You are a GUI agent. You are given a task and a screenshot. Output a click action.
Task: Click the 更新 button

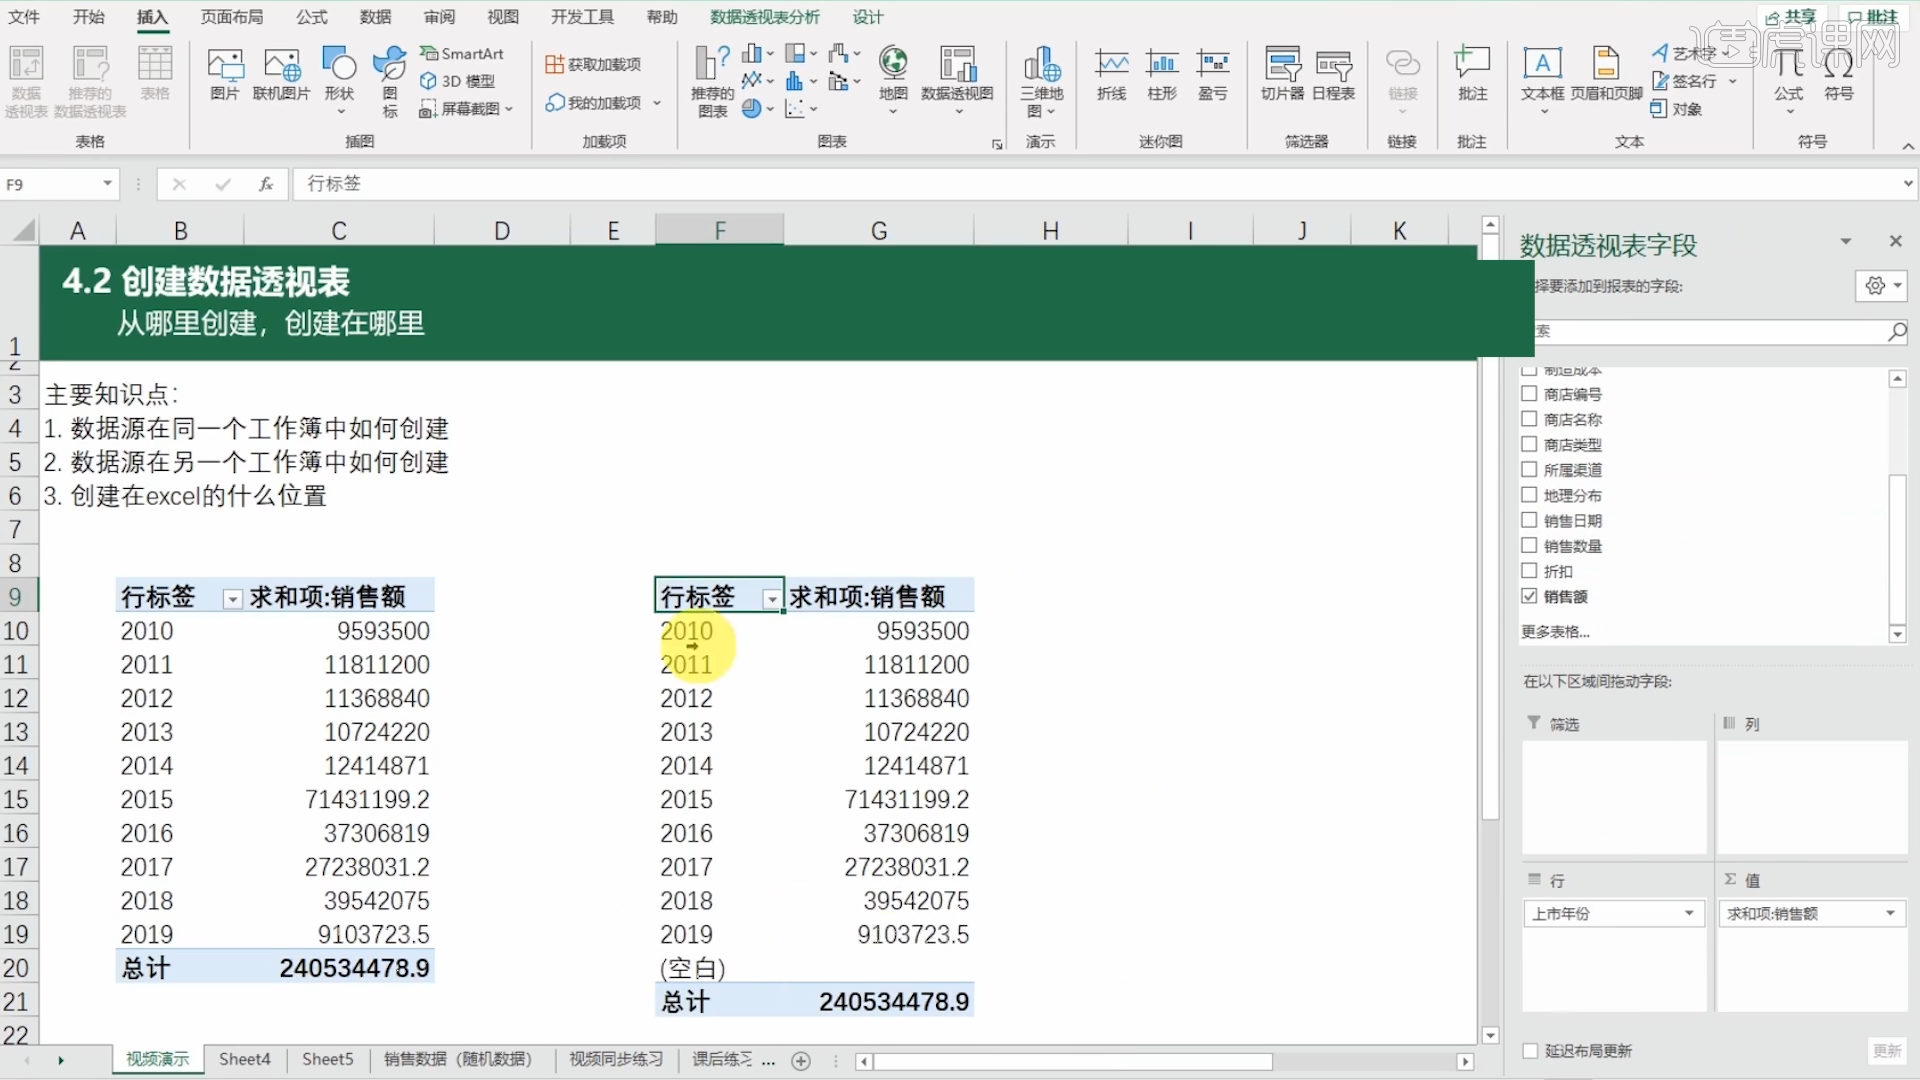coord(1888,1051)
